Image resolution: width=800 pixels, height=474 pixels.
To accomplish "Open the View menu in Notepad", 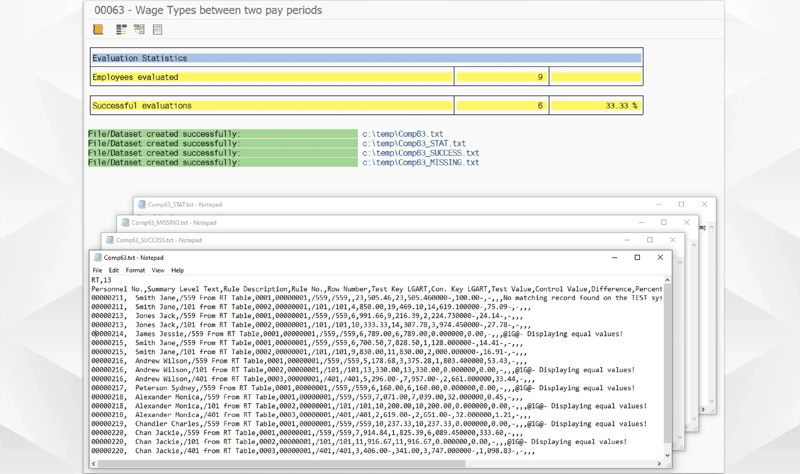I will pos(158,270).
